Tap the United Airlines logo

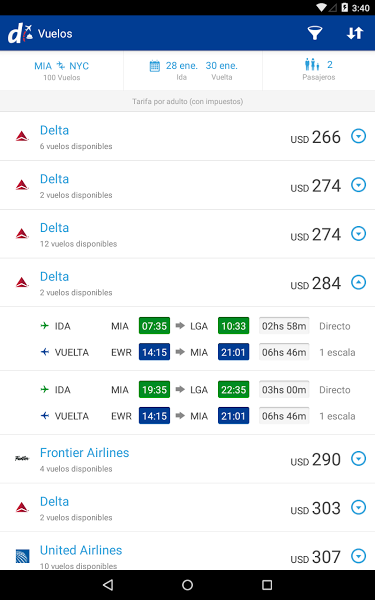(22, 556)
